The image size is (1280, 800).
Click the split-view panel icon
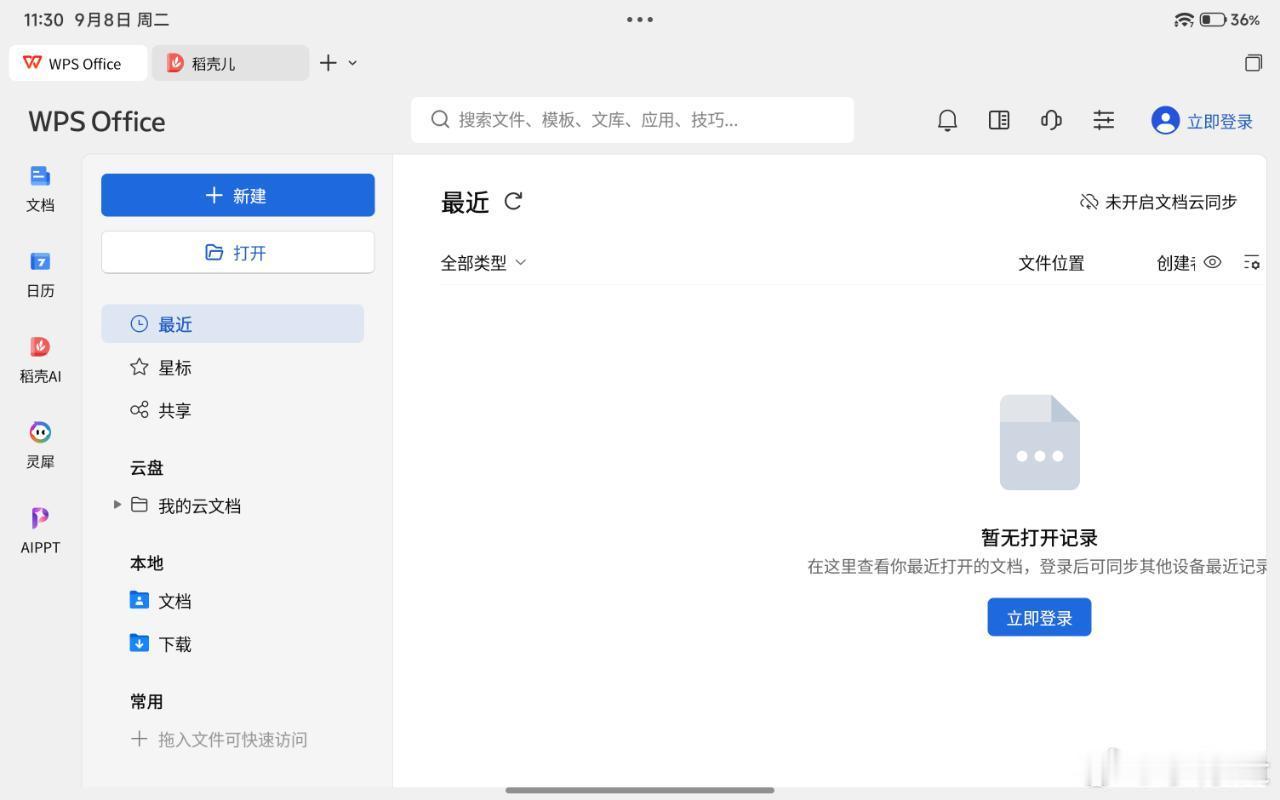click(999, 120)
